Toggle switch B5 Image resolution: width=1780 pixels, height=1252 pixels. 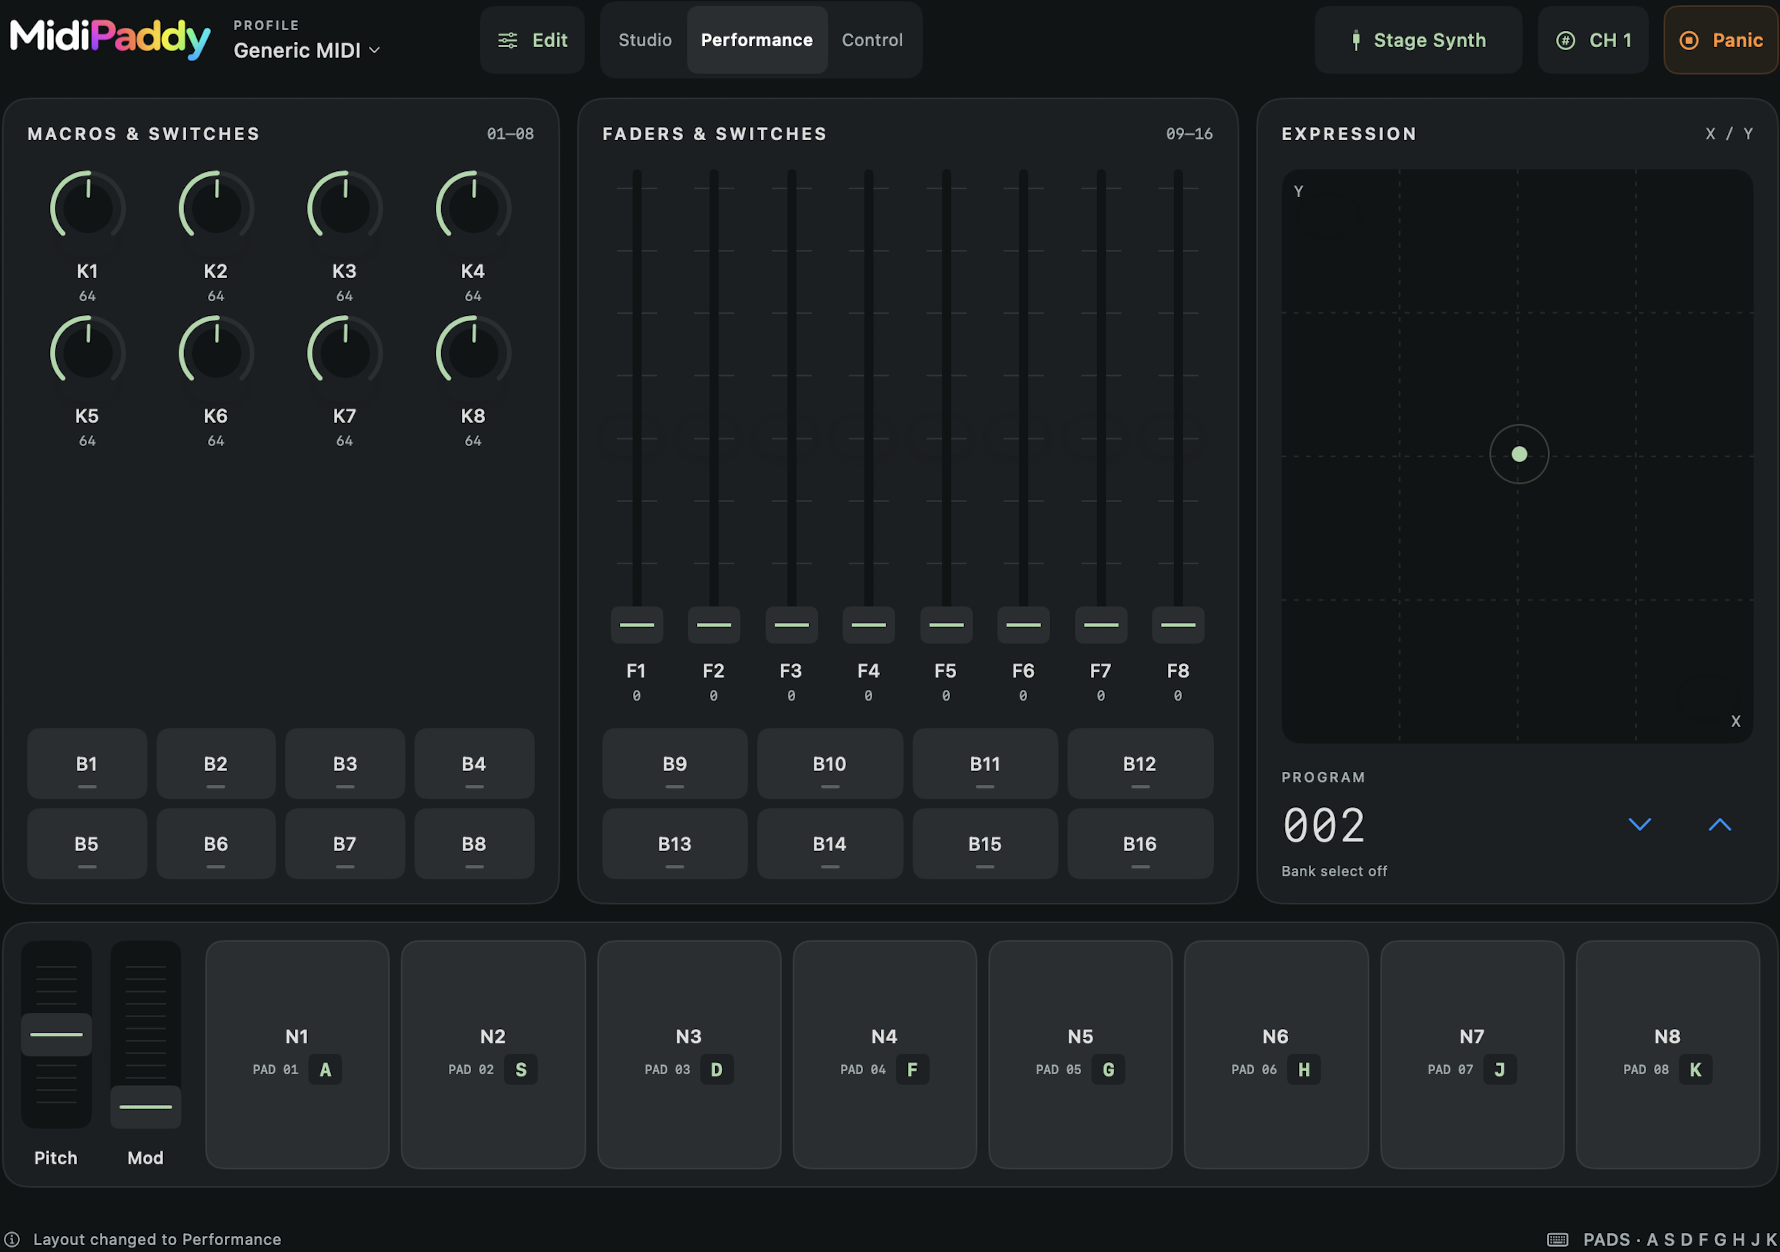87,844
